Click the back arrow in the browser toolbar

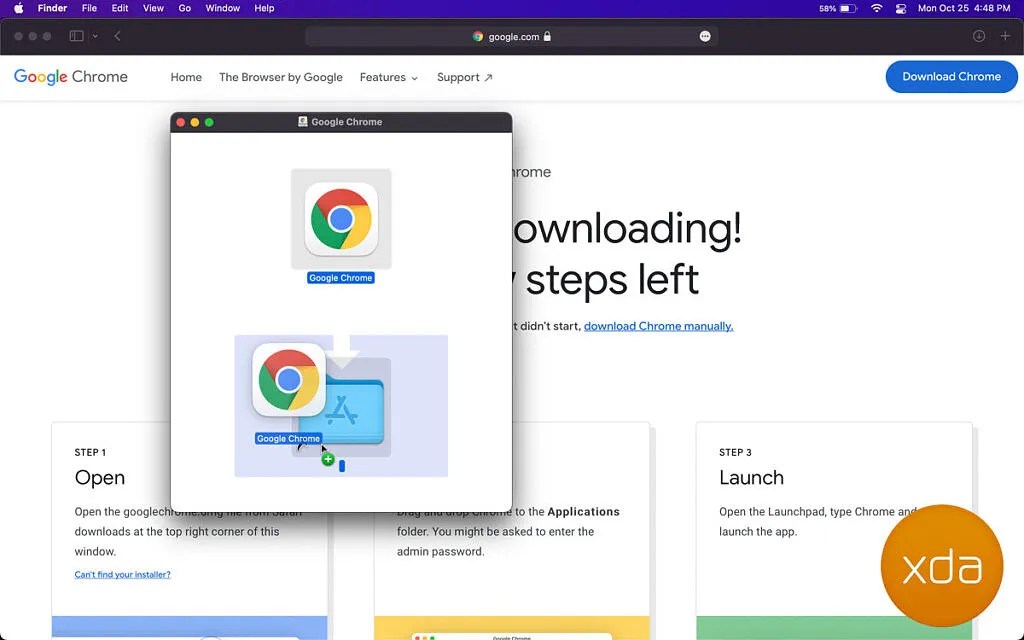(117, 36)
